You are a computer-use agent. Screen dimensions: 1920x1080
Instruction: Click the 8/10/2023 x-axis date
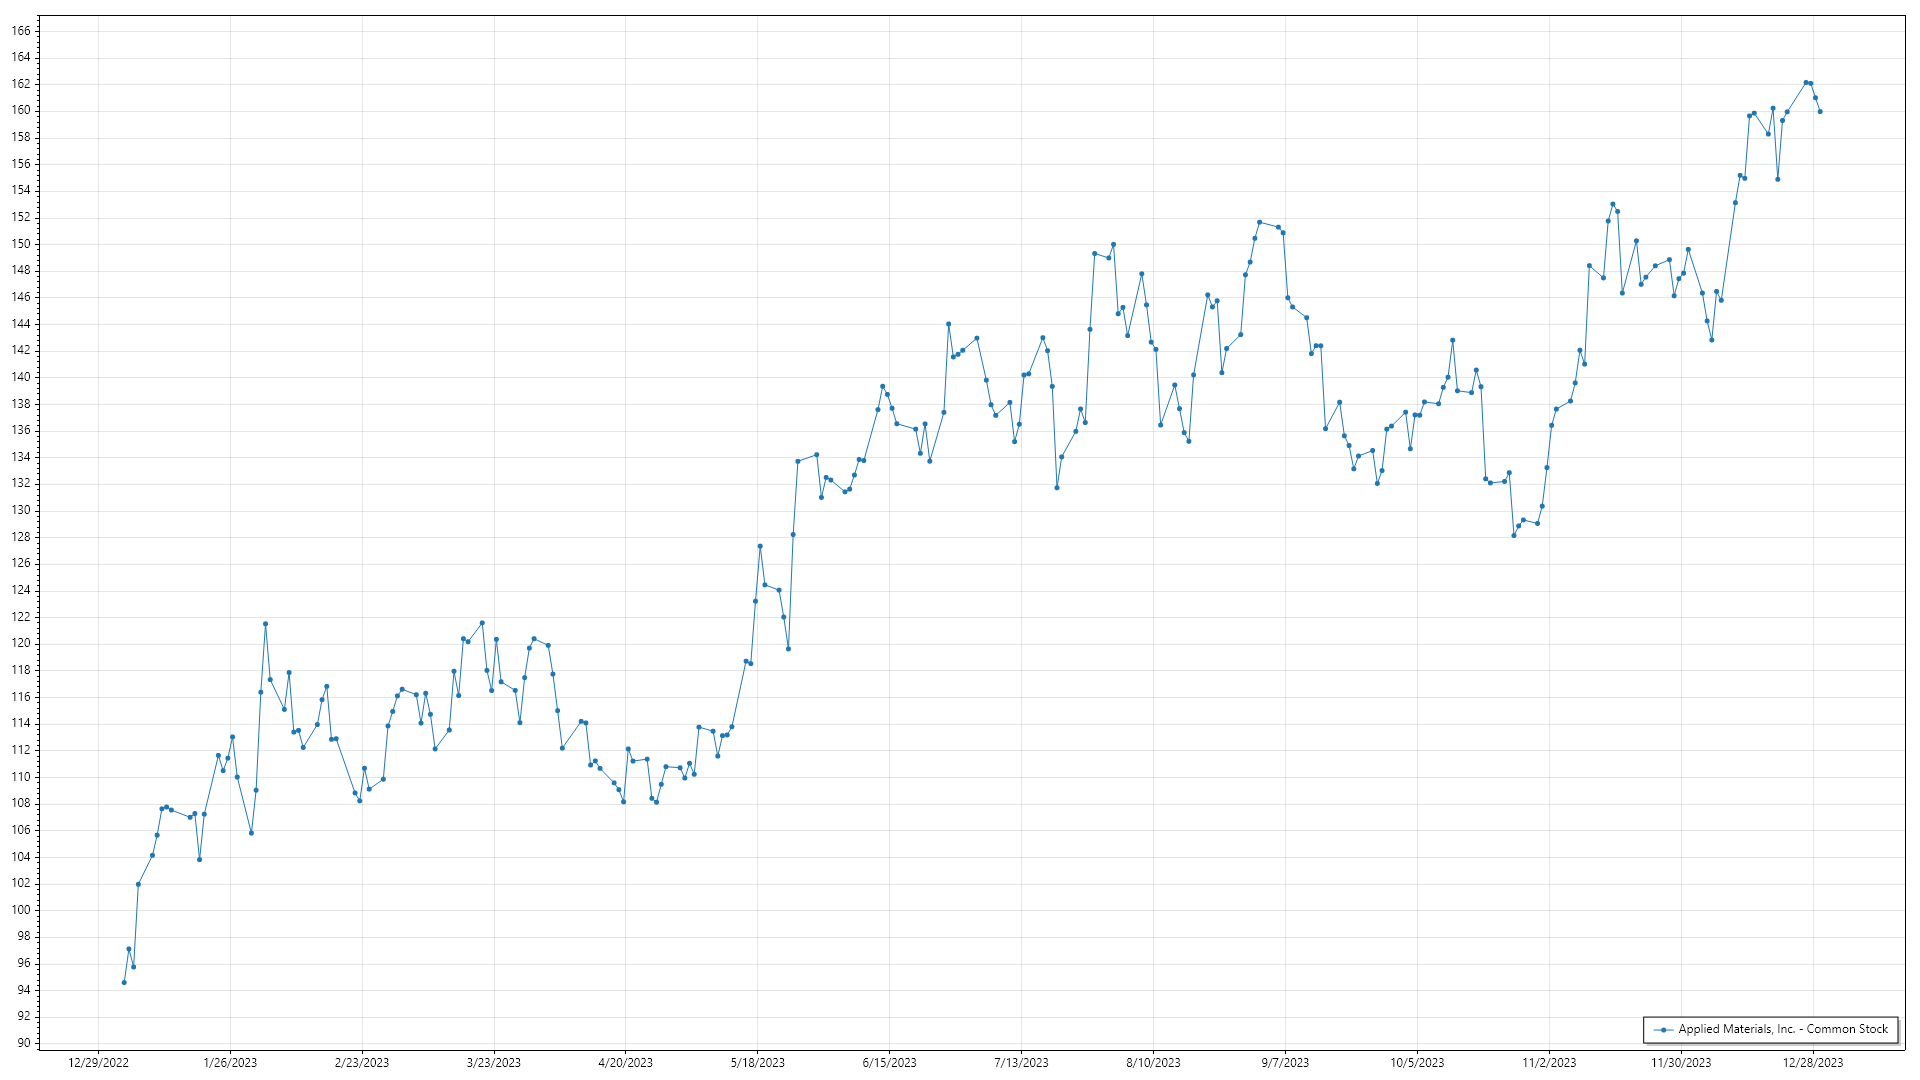(1153, 1063)
